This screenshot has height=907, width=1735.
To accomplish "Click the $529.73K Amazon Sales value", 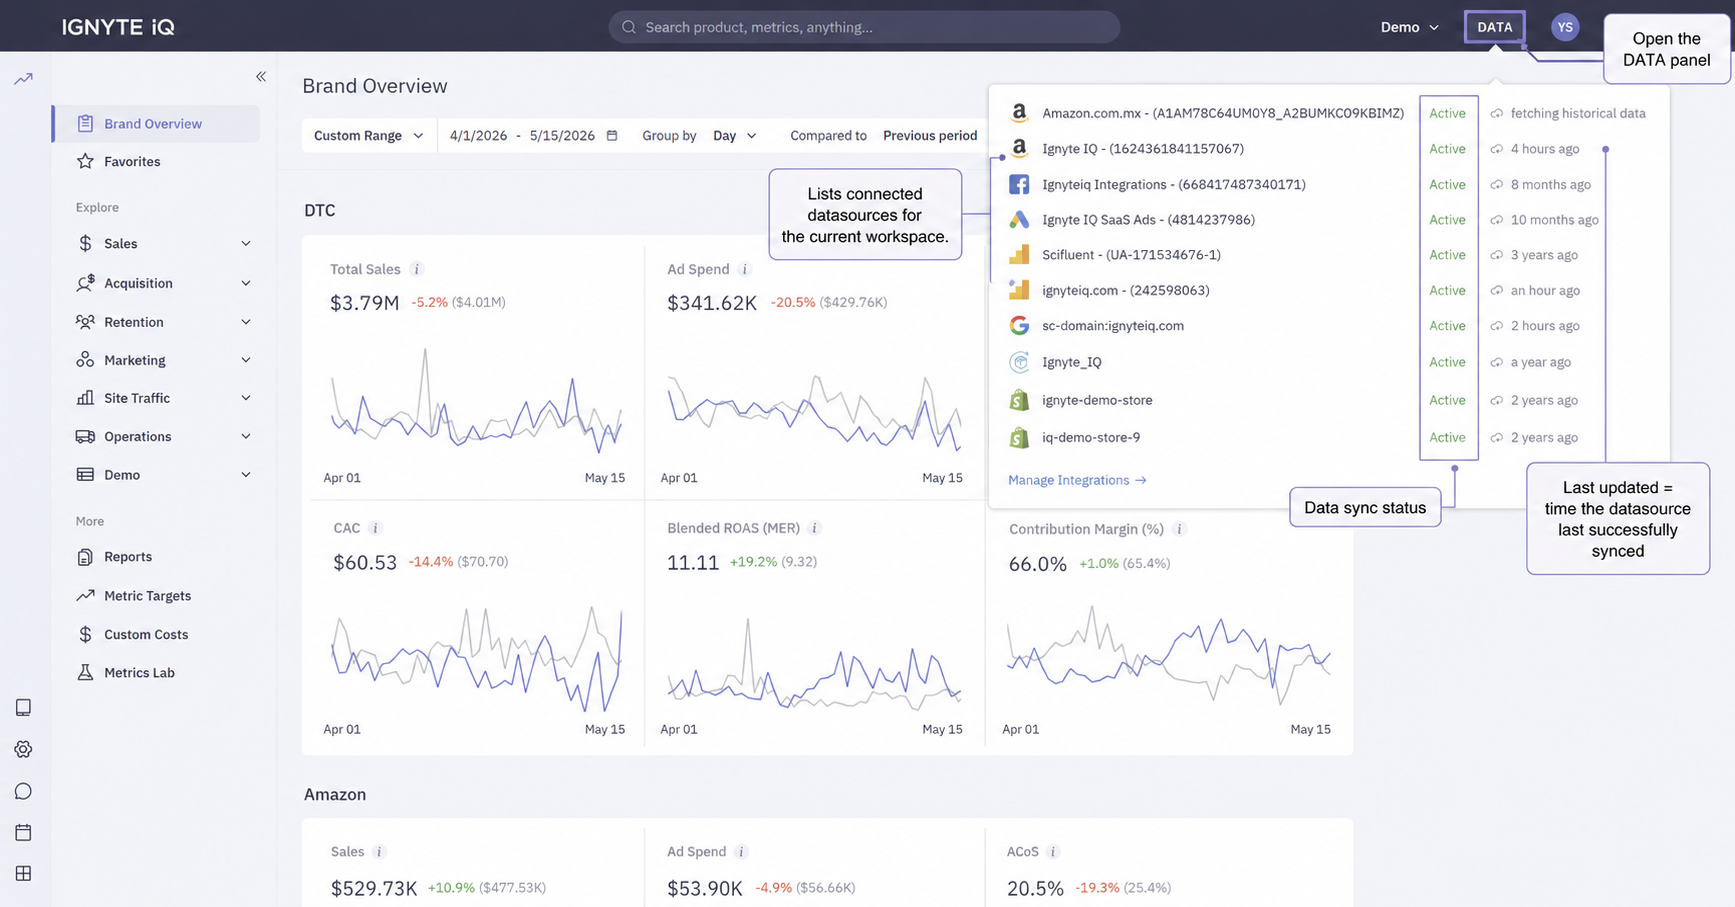I will (374, 888).
